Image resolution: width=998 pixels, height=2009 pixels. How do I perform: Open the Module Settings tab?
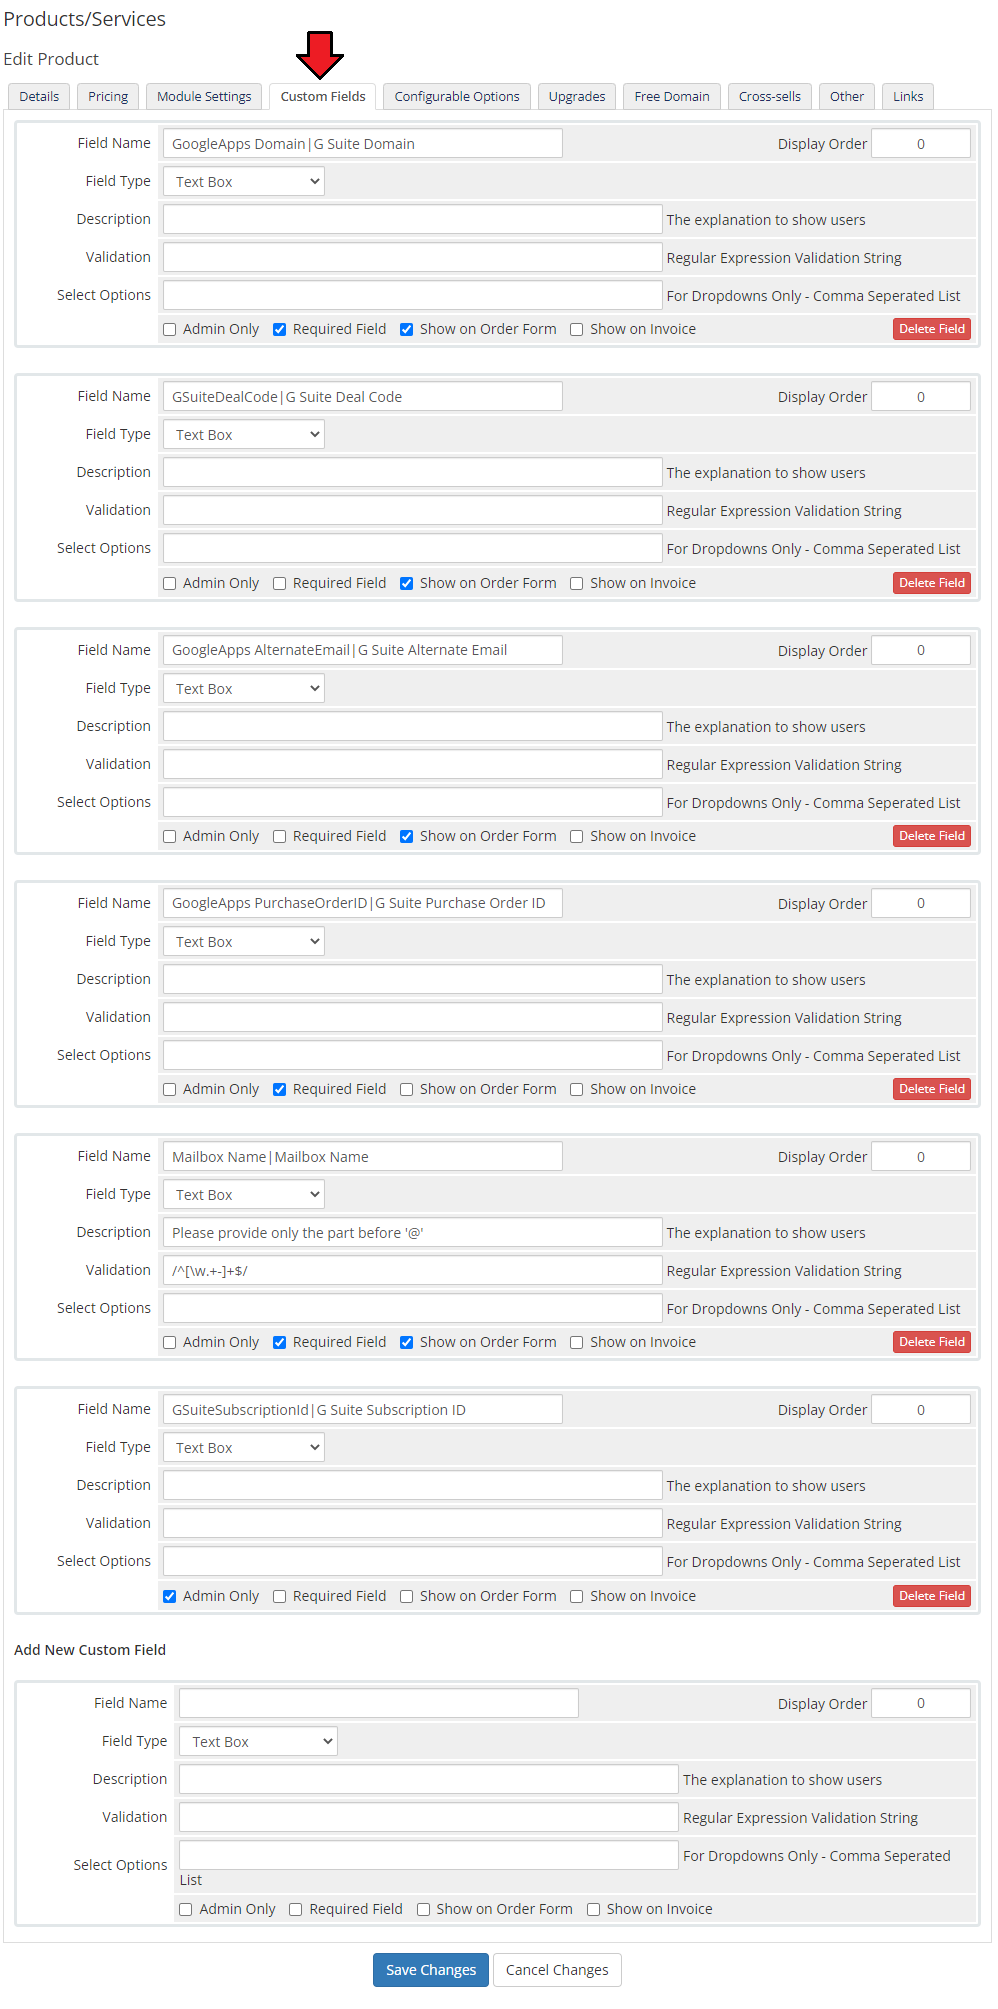coord(204,96)
